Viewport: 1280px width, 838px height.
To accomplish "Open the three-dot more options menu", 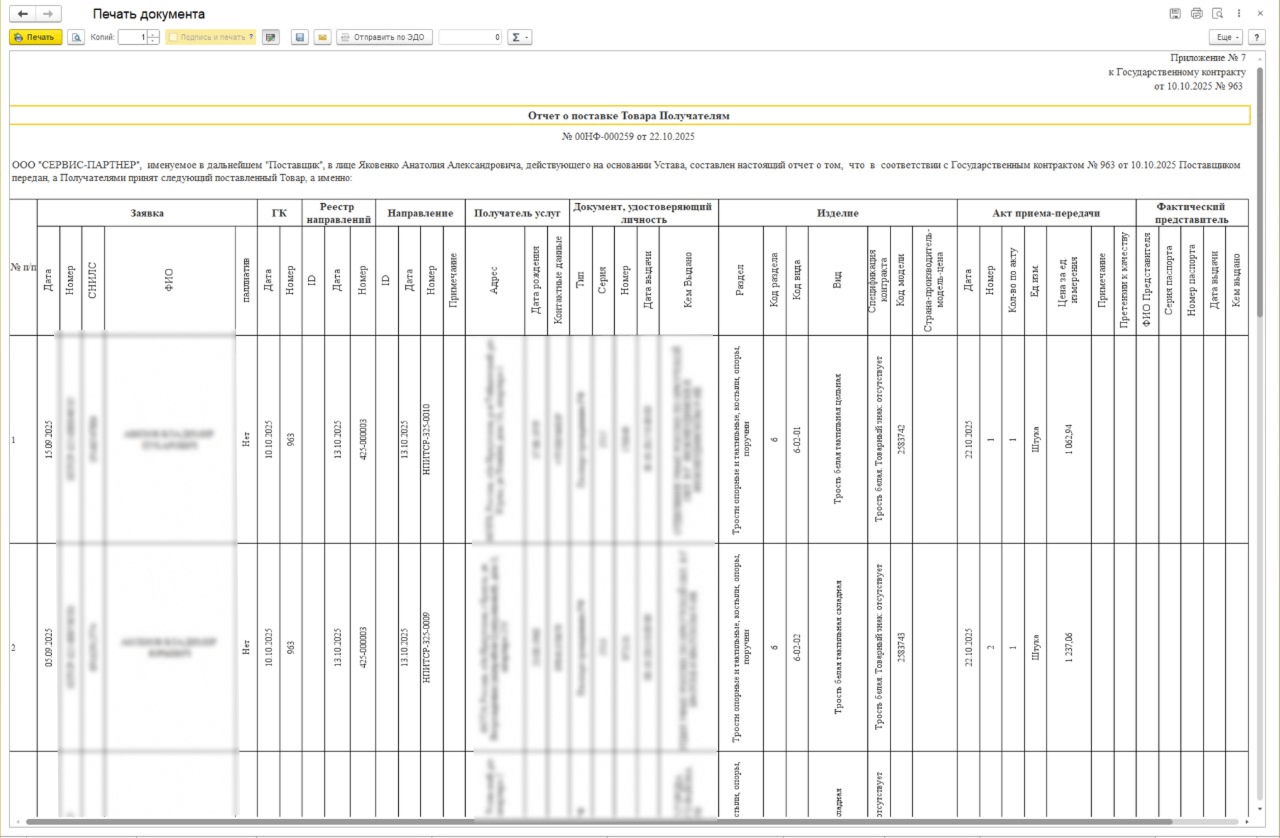I will pyautogui.click(x=1240, y=14).
